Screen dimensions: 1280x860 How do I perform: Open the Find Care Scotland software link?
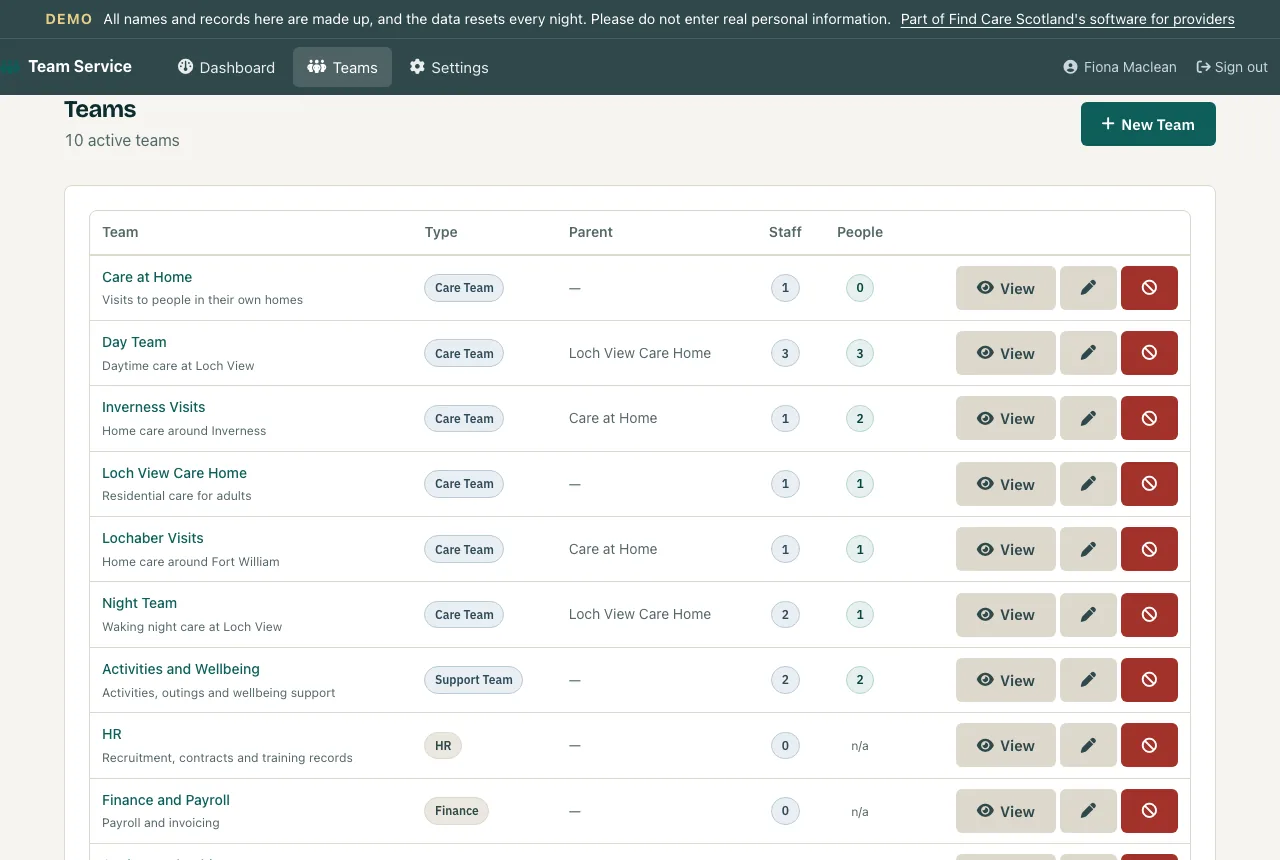click(1067, 19)
